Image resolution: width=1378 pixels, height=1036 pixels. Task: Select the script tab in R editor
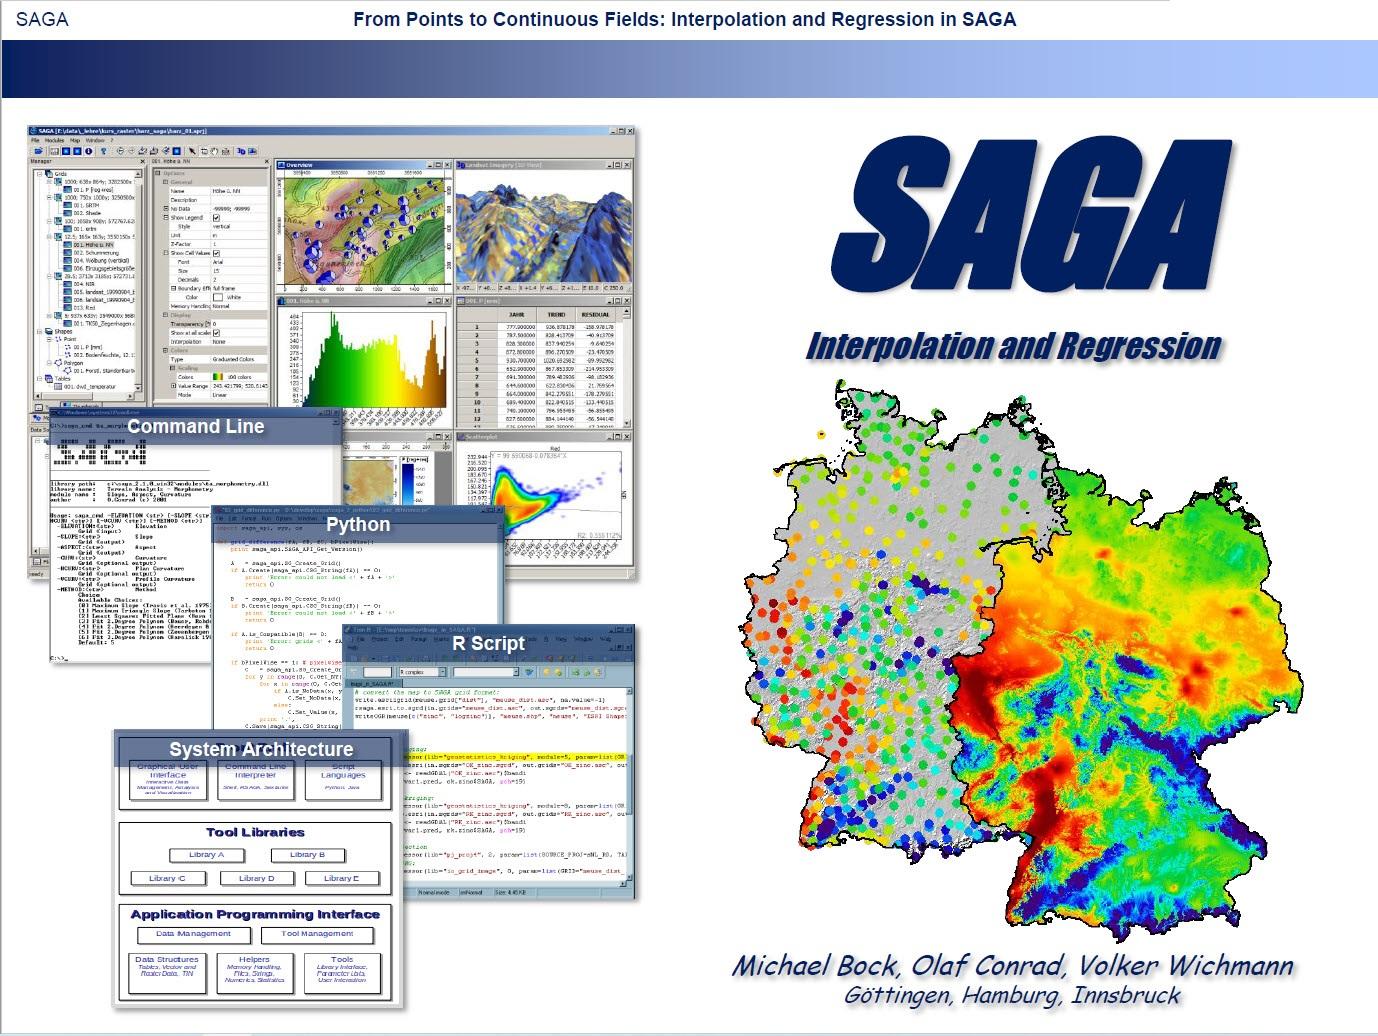(x=374, y=684)
